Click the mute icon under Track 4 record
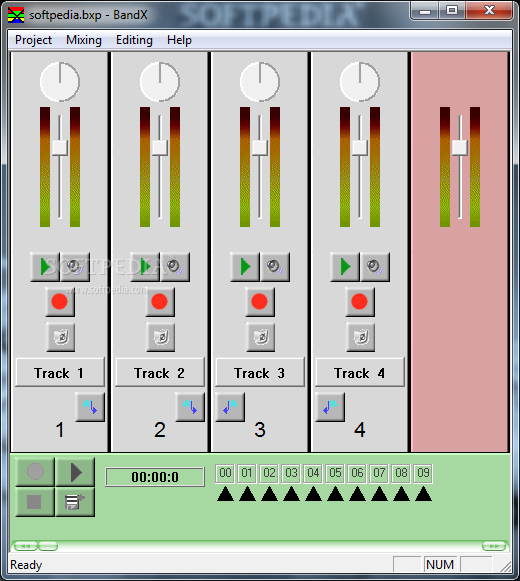520x581 pixels. click(x=361, y=337)
